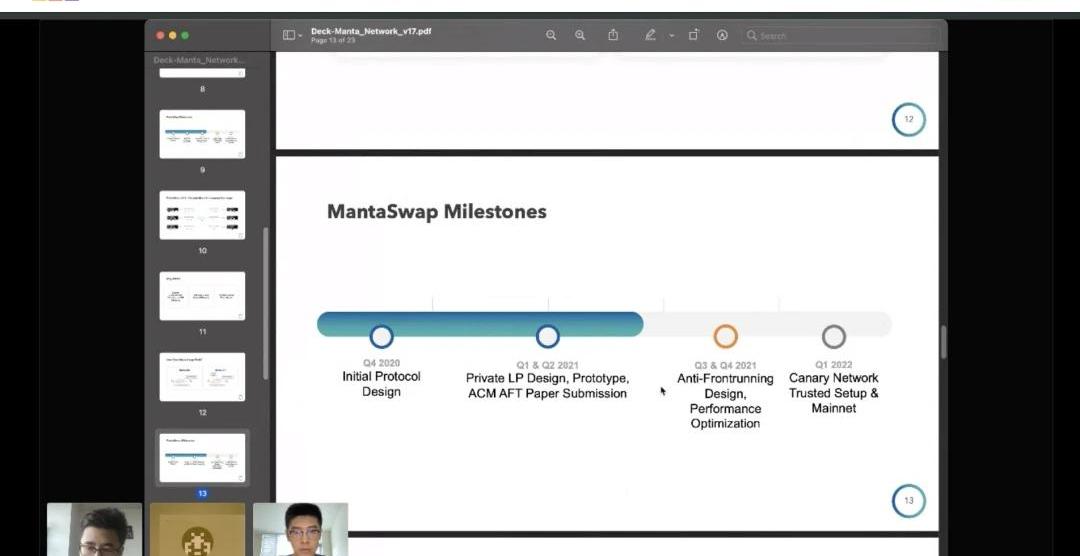Viewport: 1080px width, 556px height.
Task: Show the Markup toolbar
Action: [x=722, y=35]
